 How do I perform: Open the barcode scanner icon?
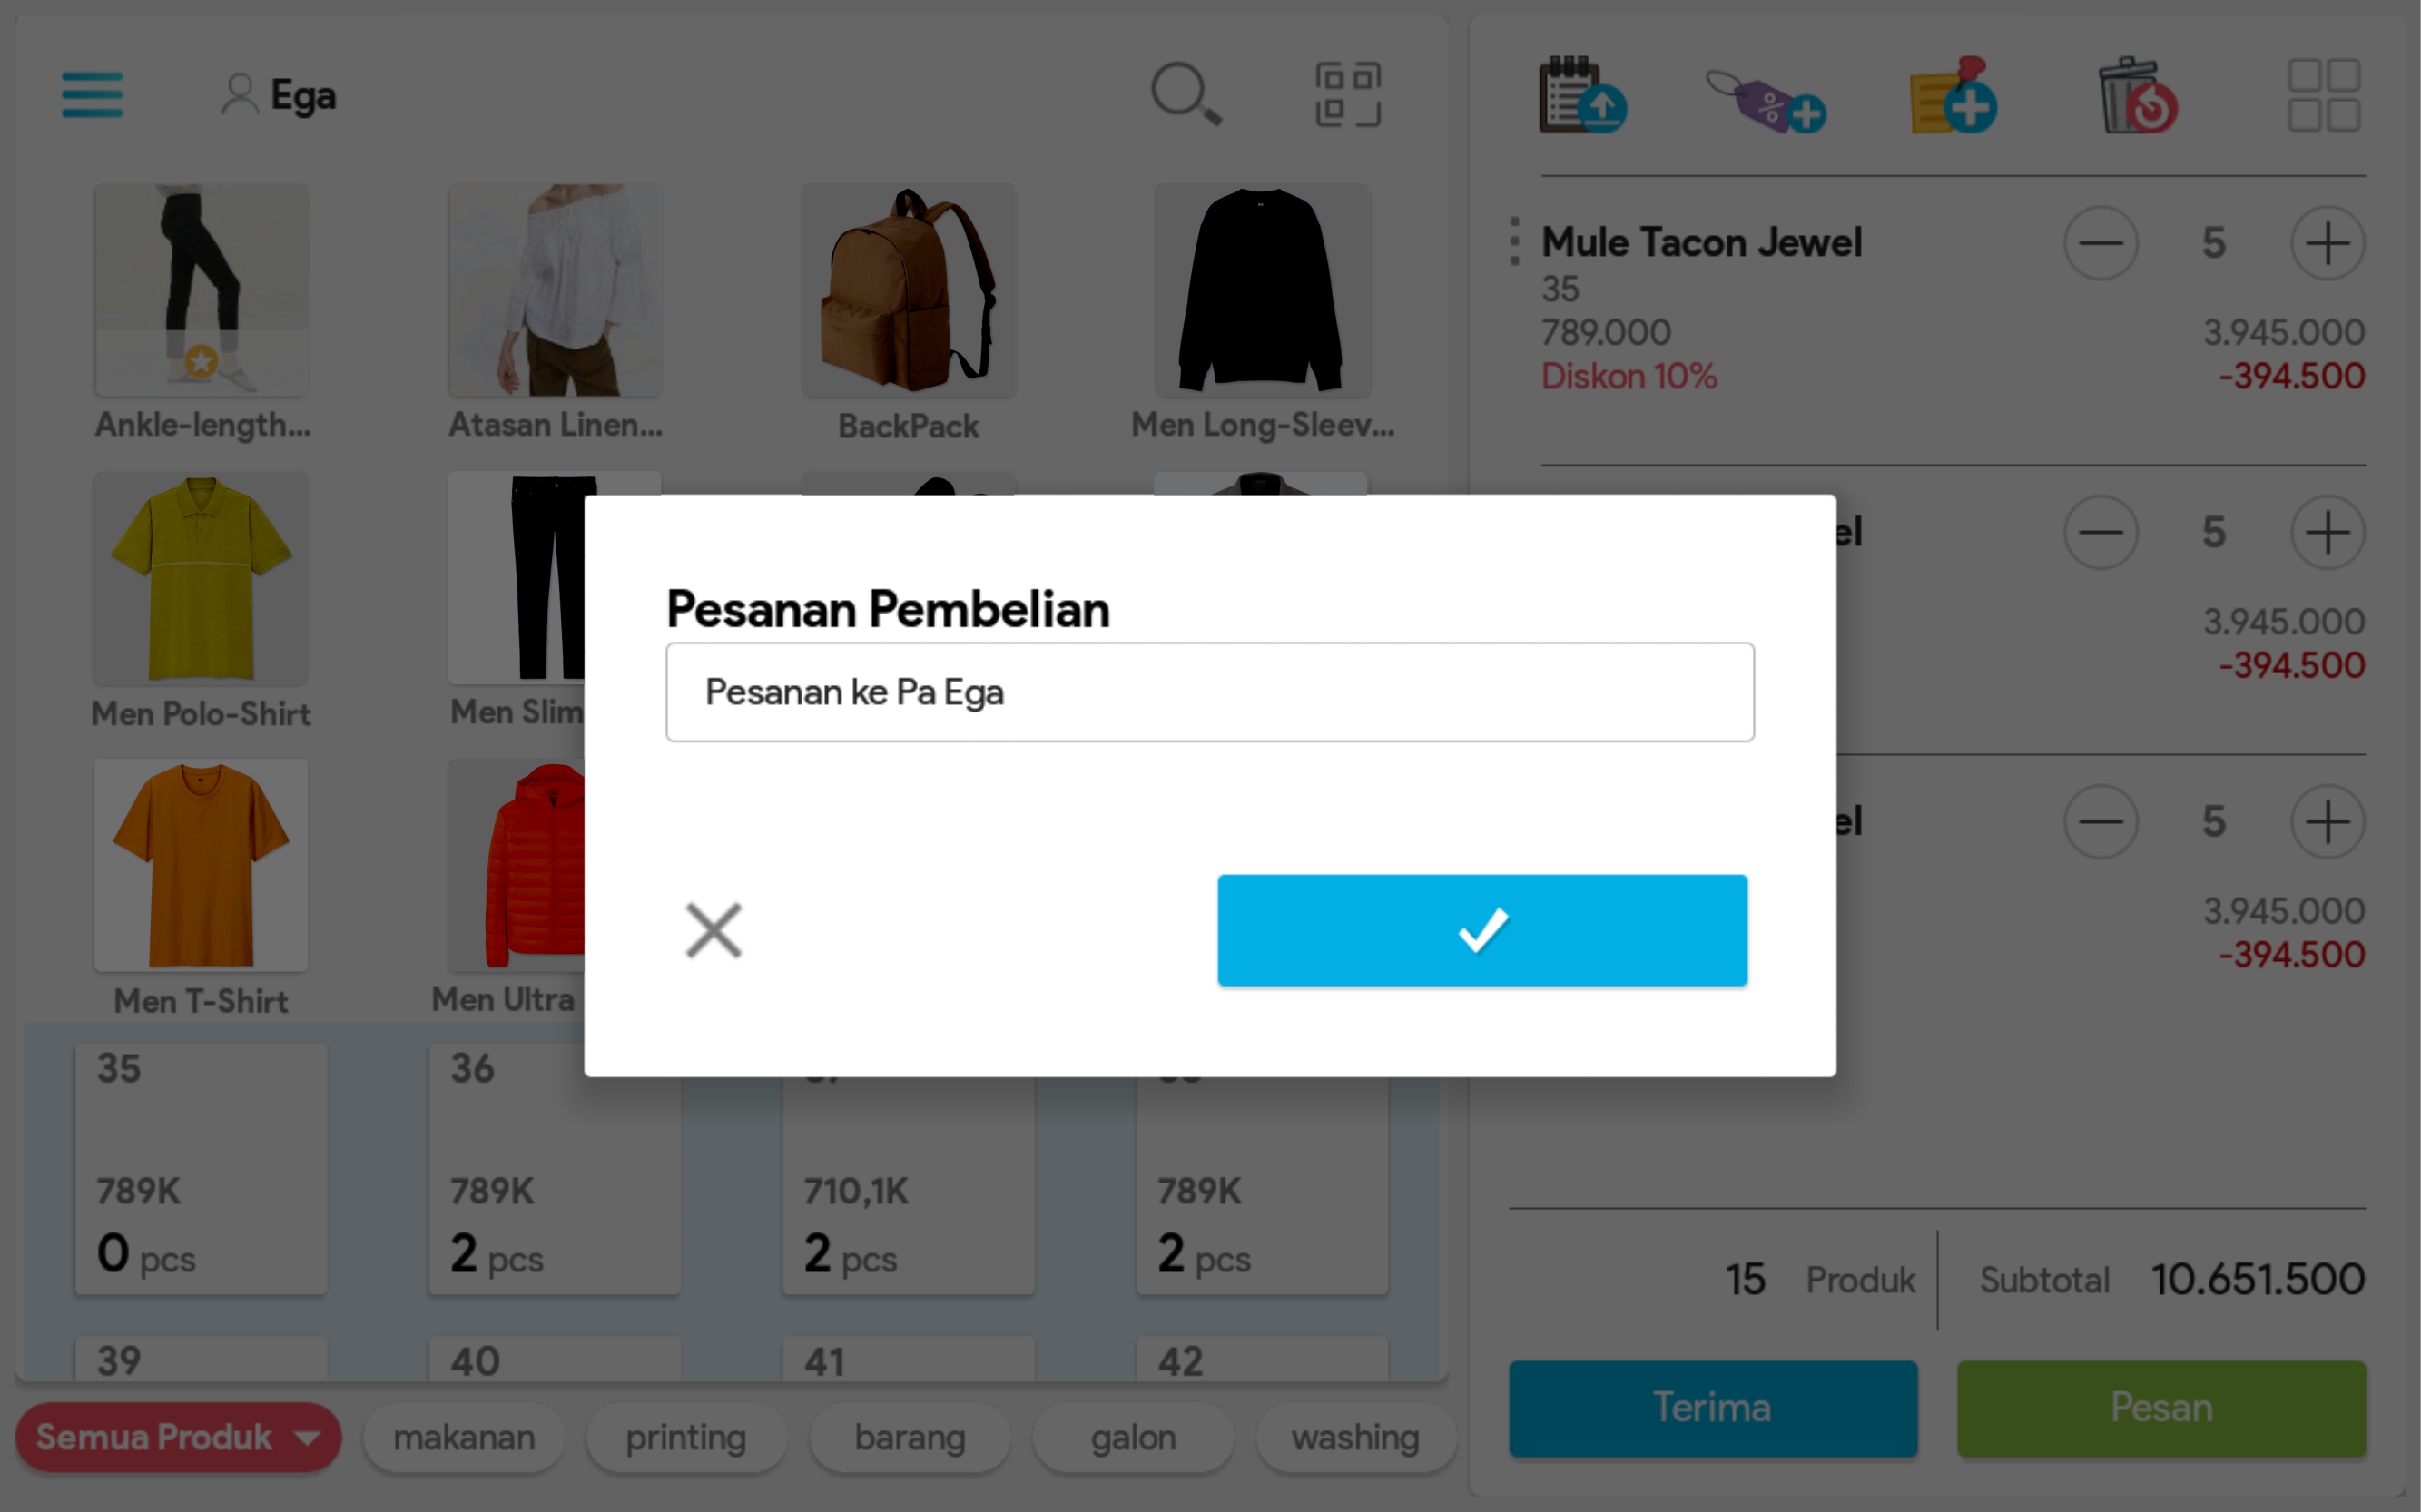(x=1347, y=95)
